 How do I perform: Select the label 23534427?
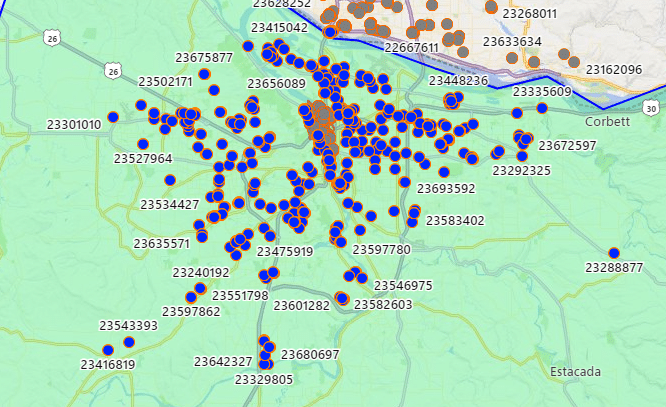point(170,204)
